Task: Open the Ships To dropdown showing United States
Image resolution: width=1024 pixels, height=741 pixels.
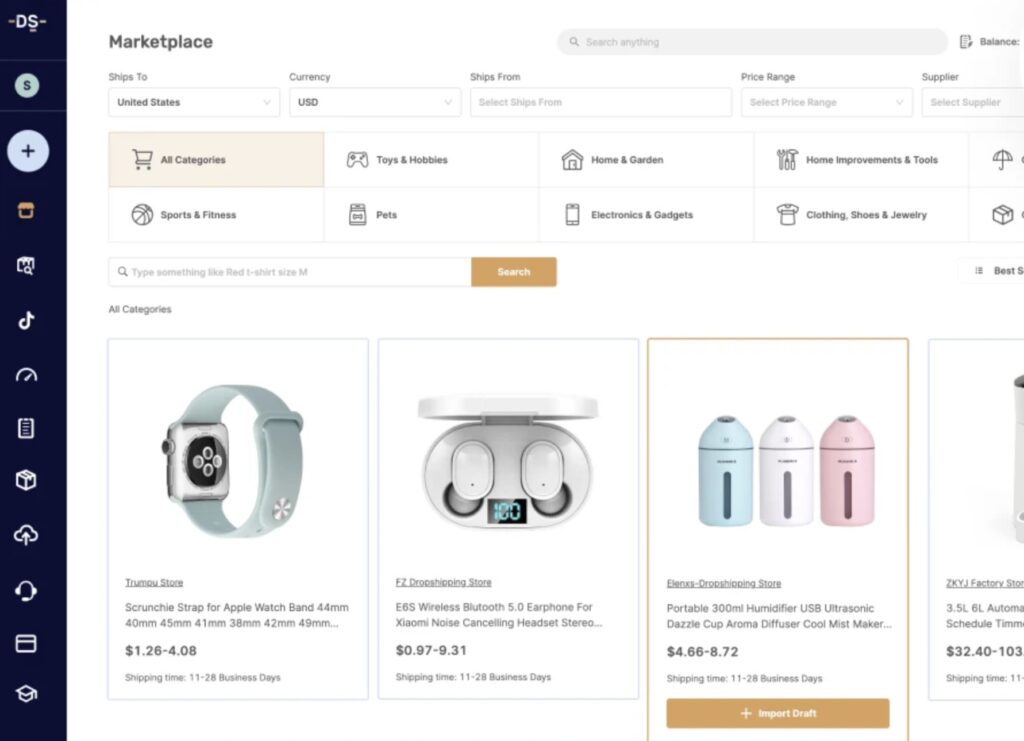Action: click(193, 102)
